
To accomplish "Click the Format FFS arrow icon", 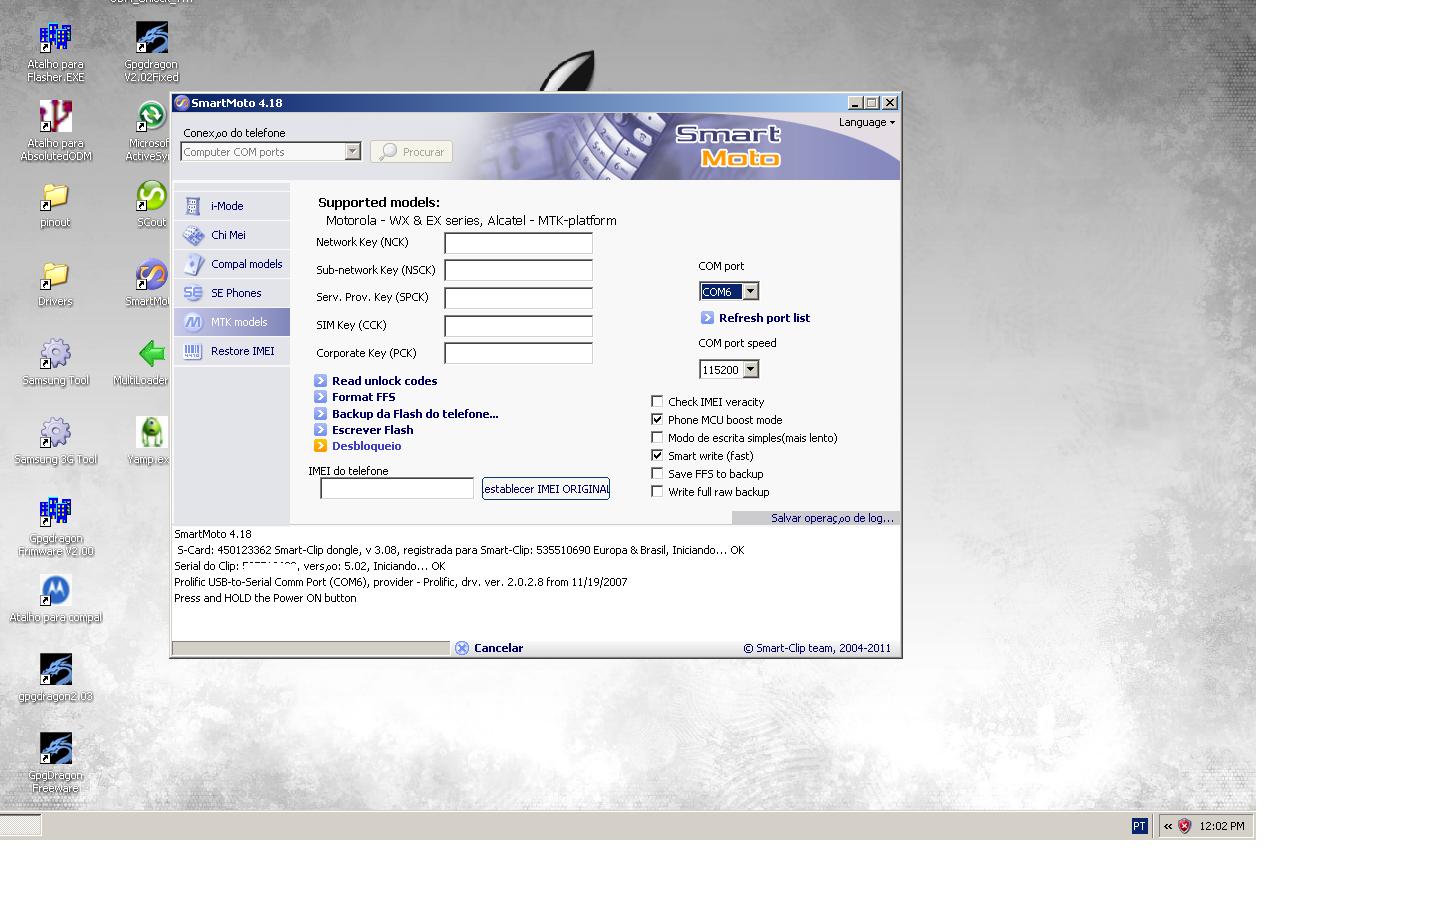I will coord(320,397).
